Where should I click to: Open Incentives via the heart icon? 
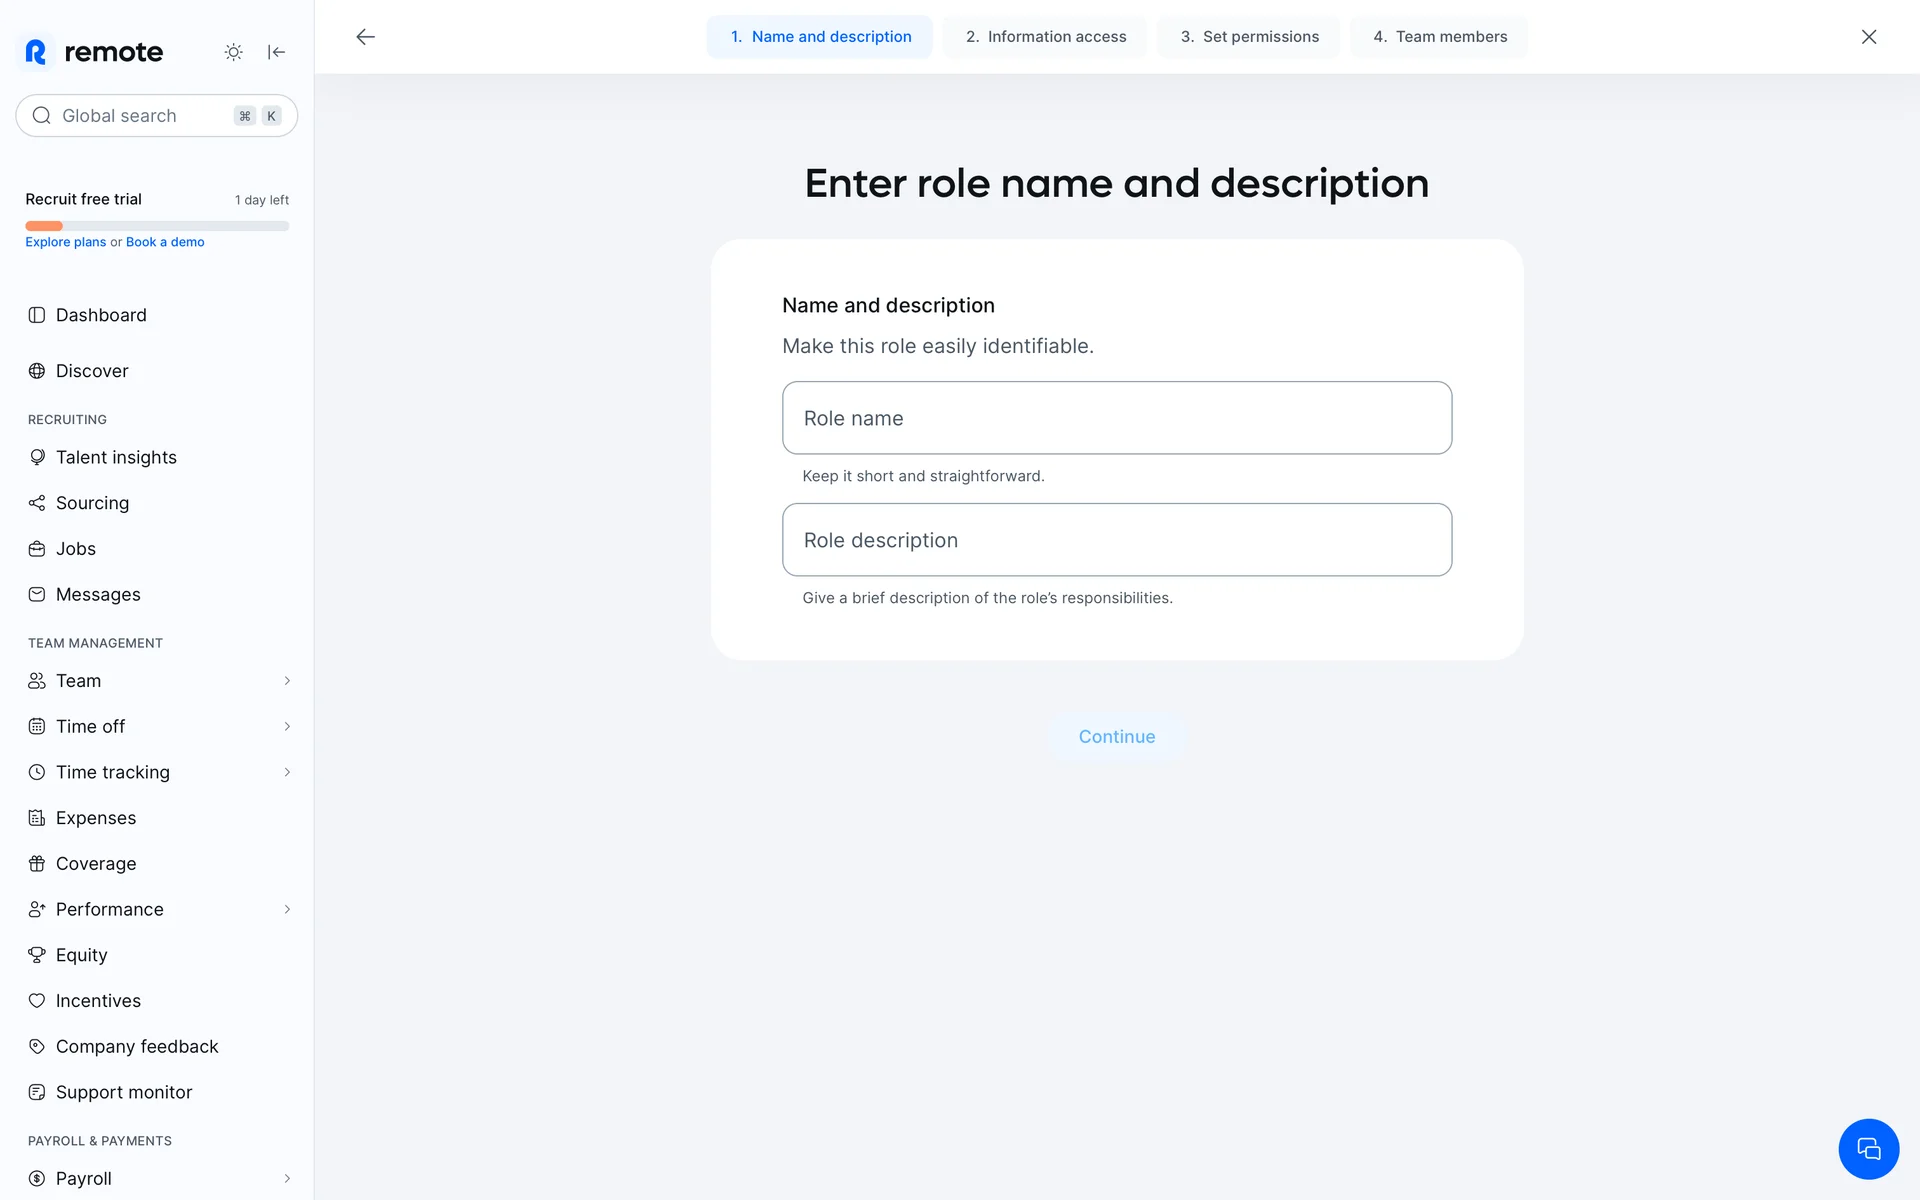(37, 1001)
